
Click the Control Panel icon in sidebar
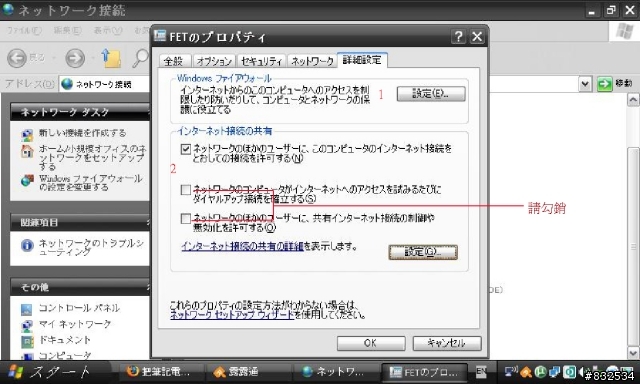[x=27, y=309]
